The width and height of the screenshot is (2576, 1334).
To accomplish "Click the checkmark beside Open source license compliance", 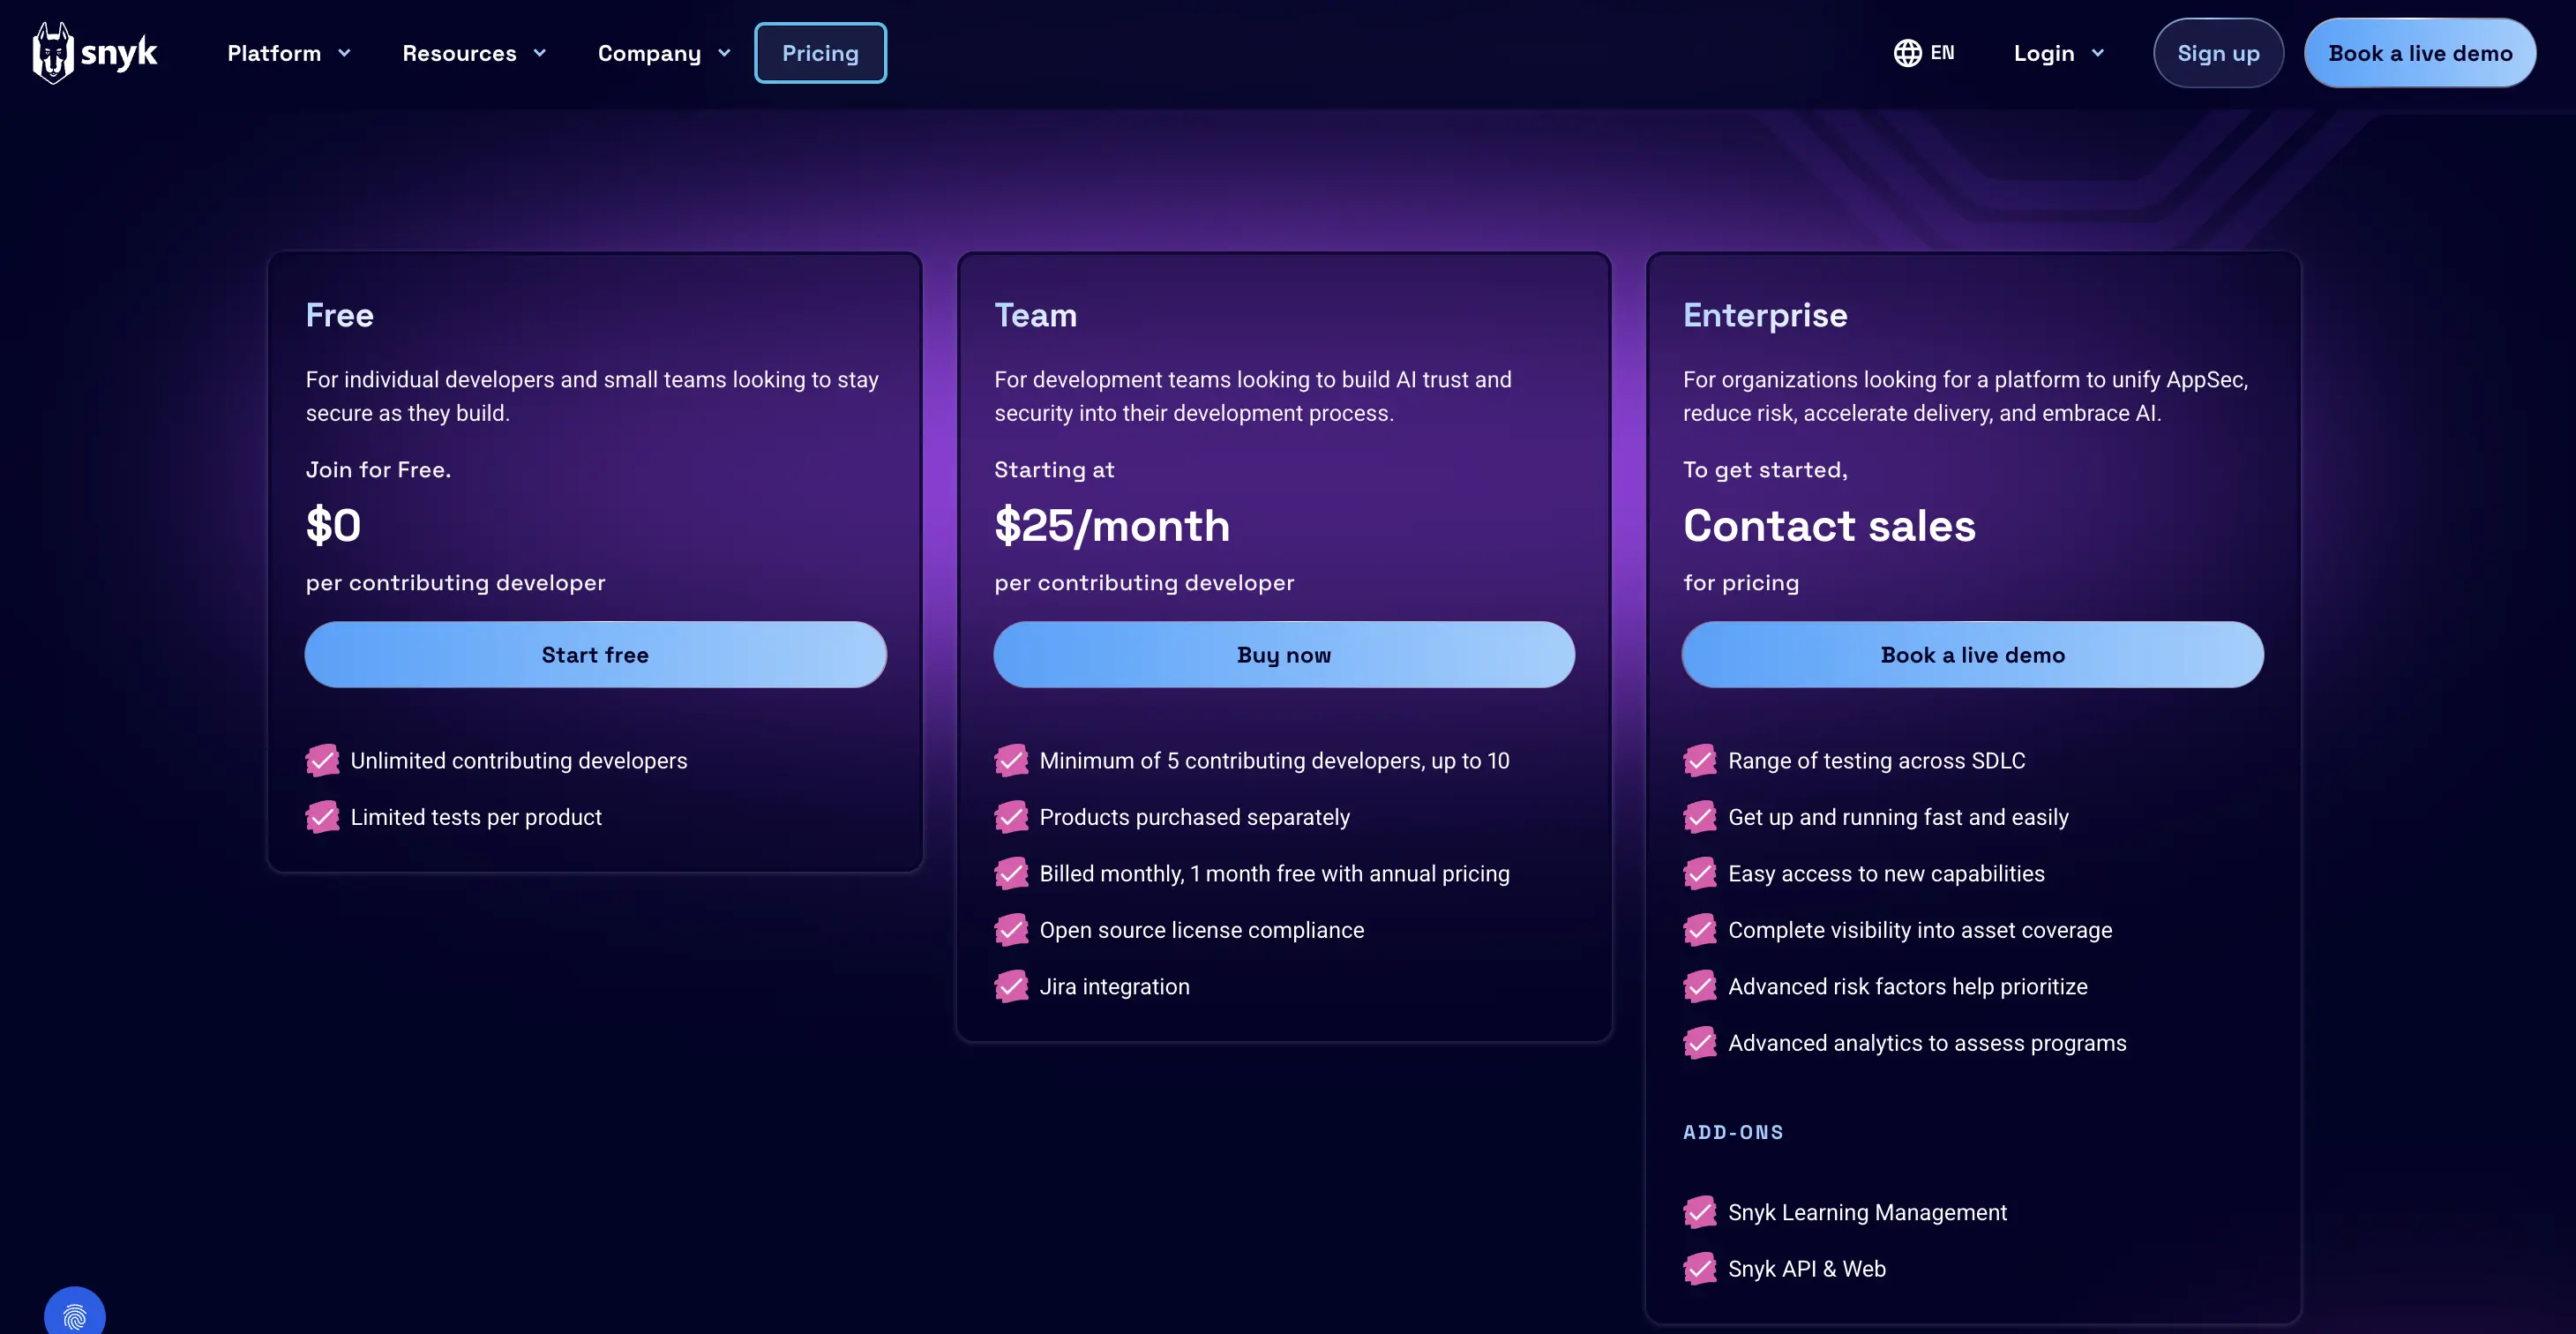I will click(x=1011, y=929).
